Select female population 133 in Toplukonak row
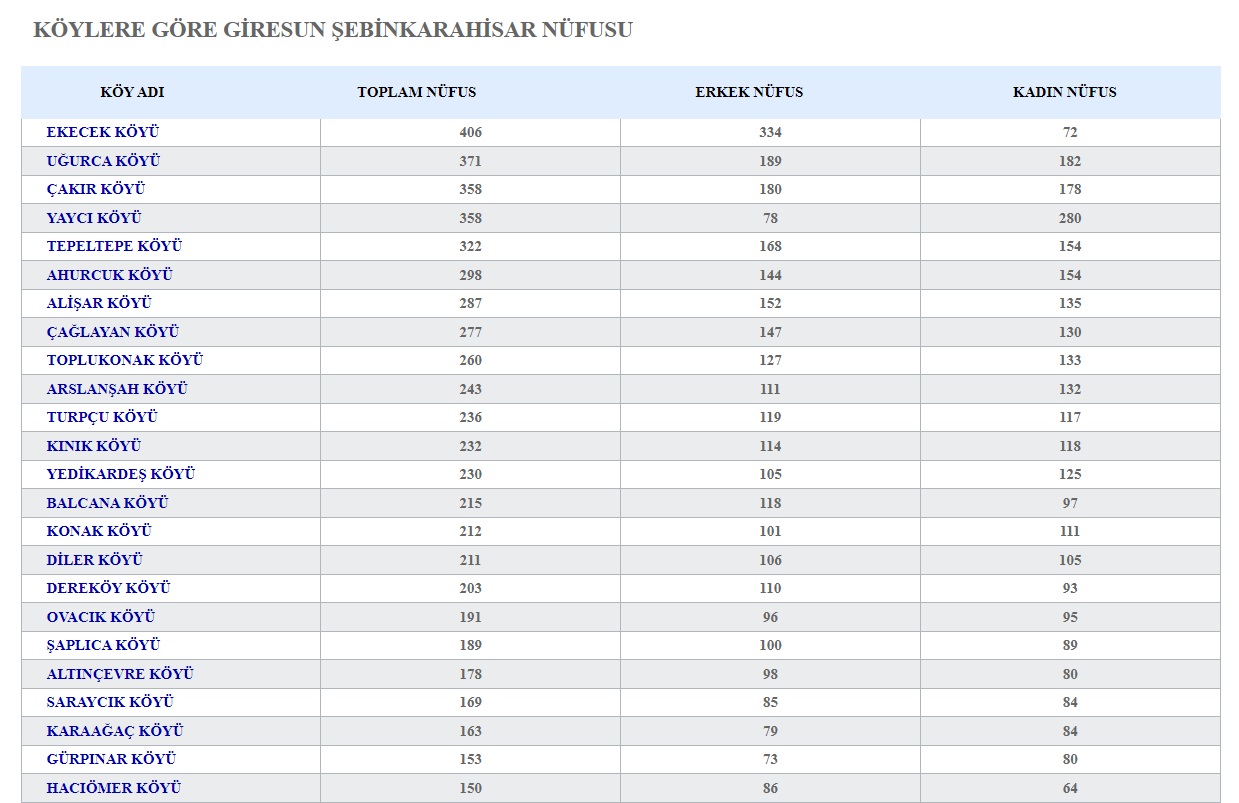The width and height of the screenshot is (1239, 803). pos(1071,360)
